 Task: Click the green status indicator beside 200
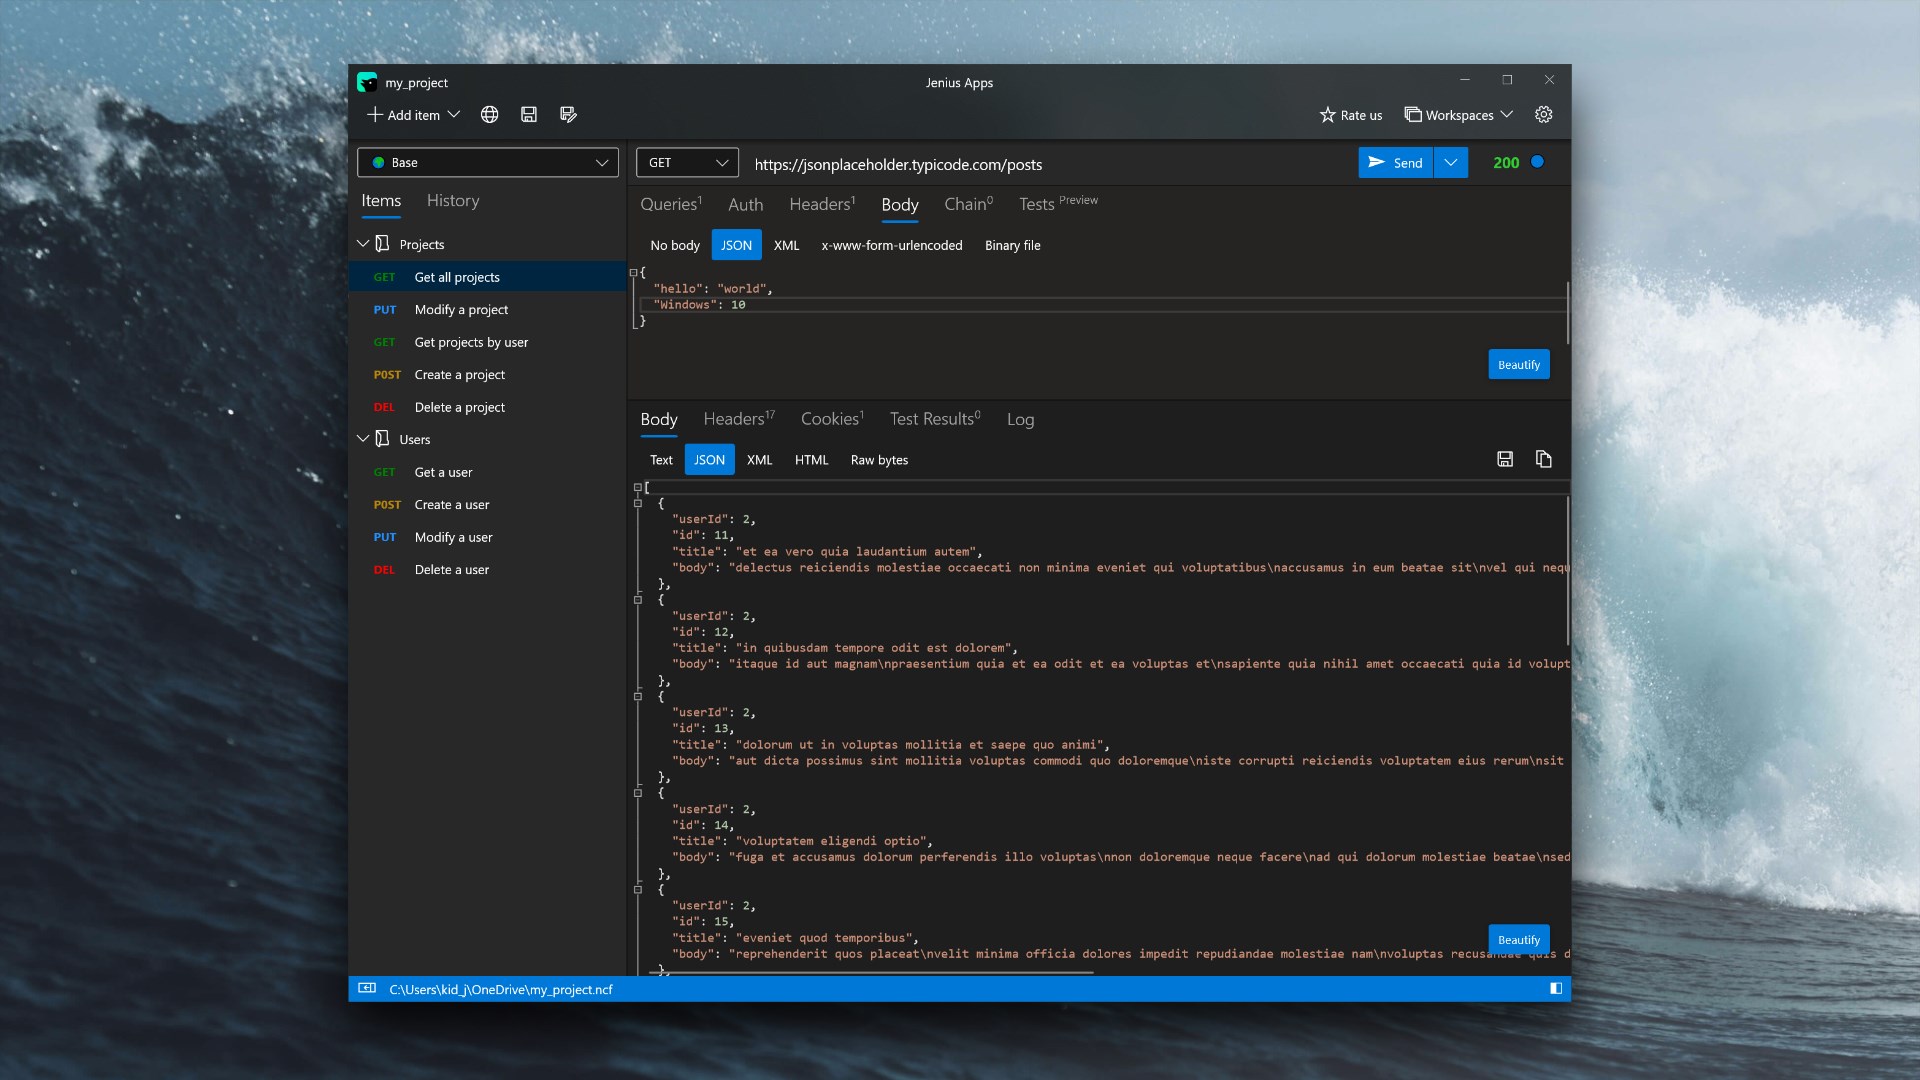(x=1537, y=161)
